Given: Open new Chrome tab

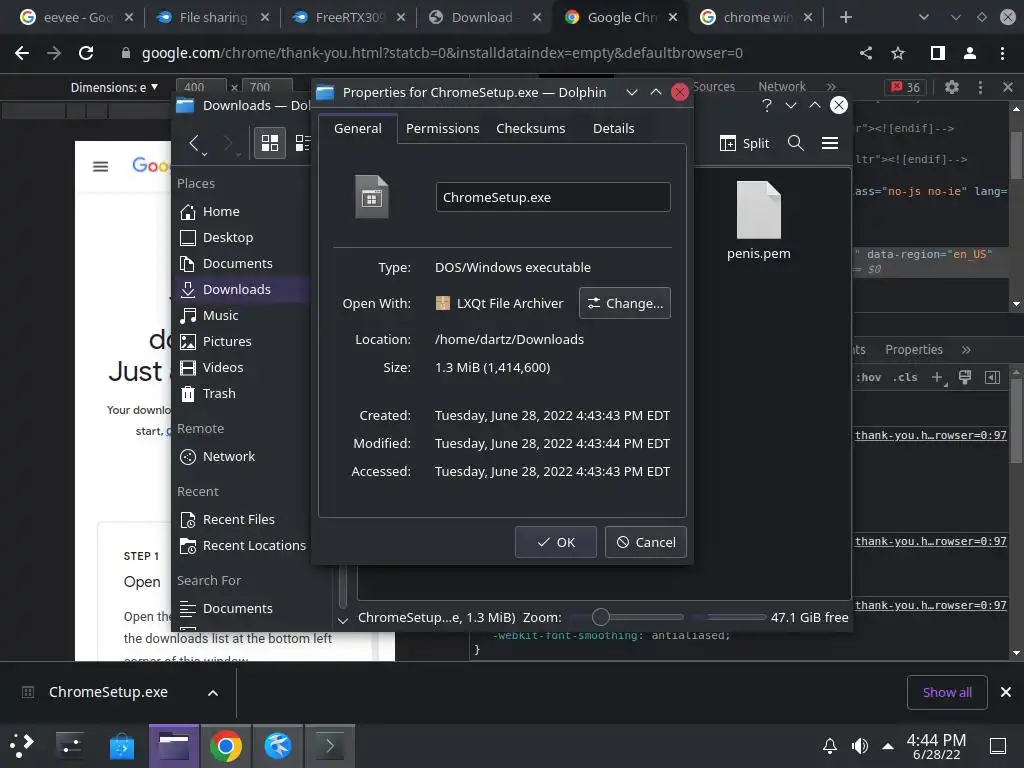Looking at the screenshot, I should tap(846, 17).
